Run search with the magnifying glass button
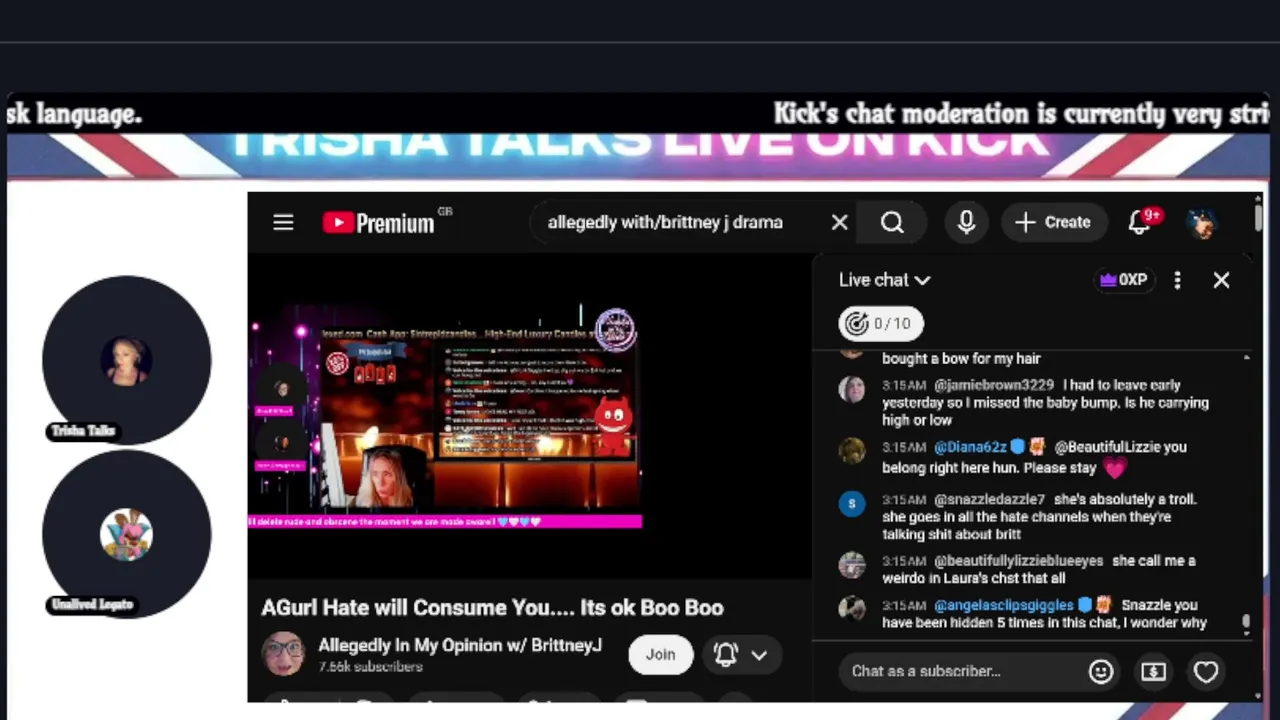This screenshot has height=720, width=1280. point(892,222)
